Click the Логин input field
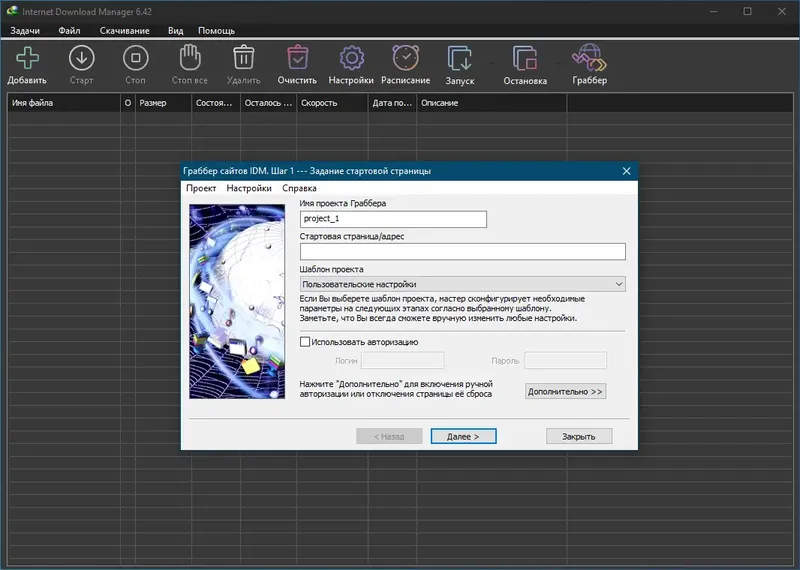This screenshot has height=570, width=800. tap(403, 360)
